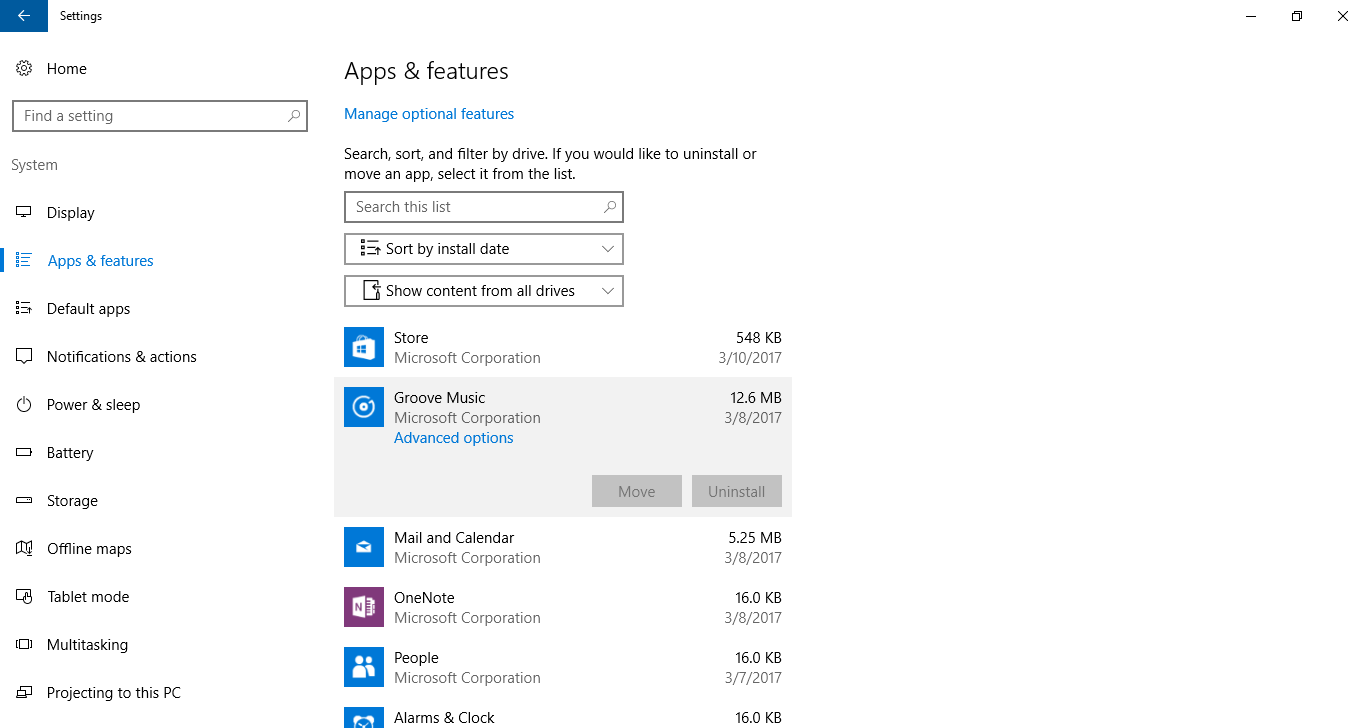Click the Apps & features list icon
1366x728 pixels.
pos(24,260)
